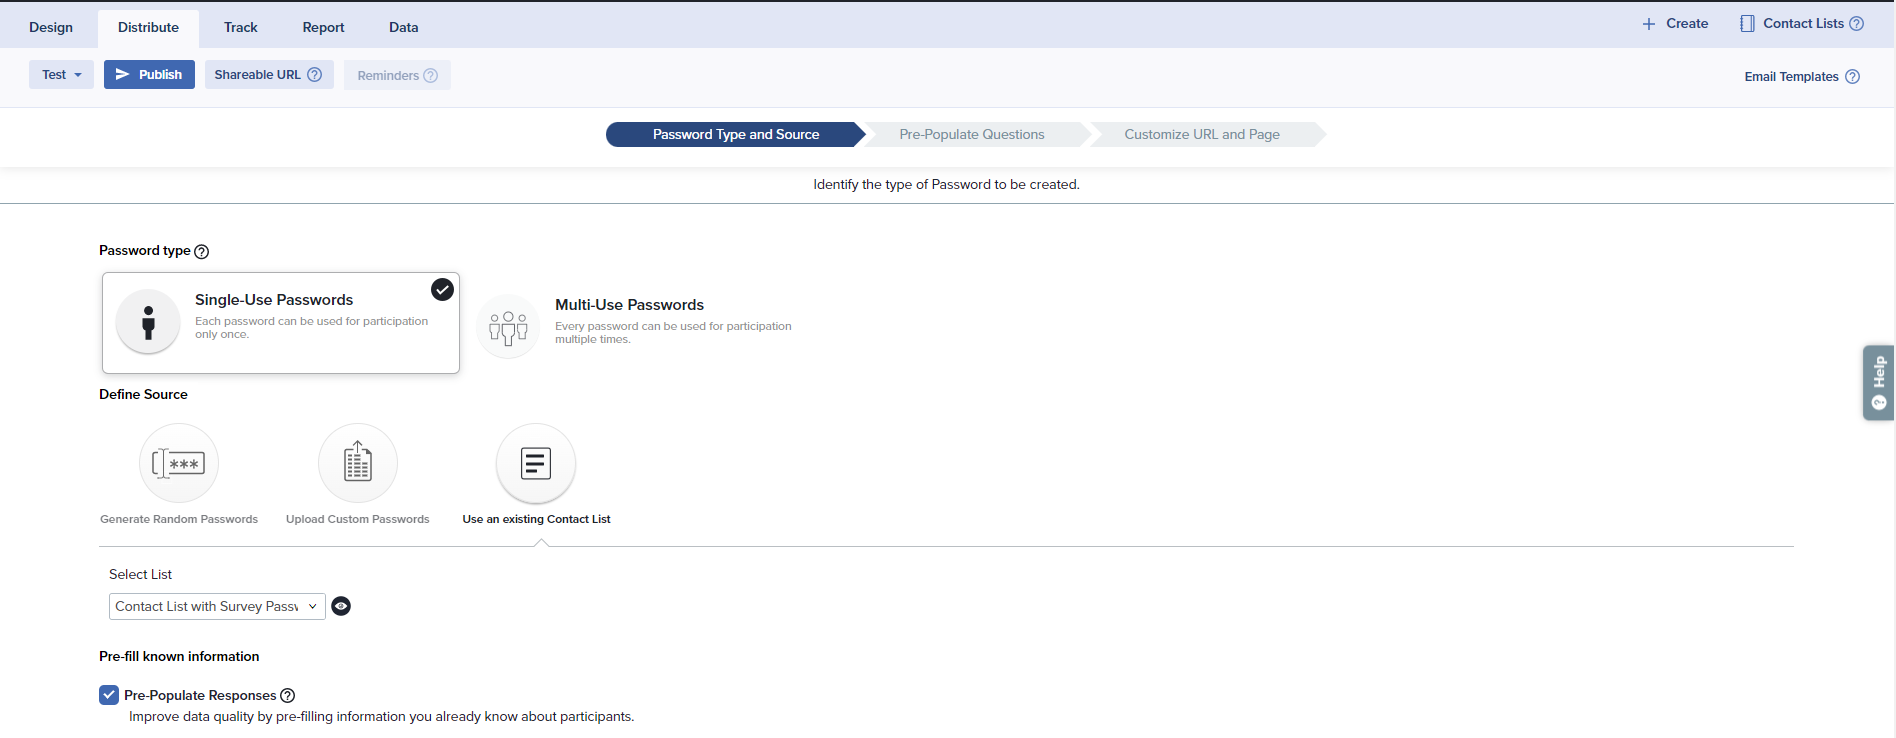Switch to the Design tab
This screenshot has width=1896, height=738.
(x=51, y=28)
